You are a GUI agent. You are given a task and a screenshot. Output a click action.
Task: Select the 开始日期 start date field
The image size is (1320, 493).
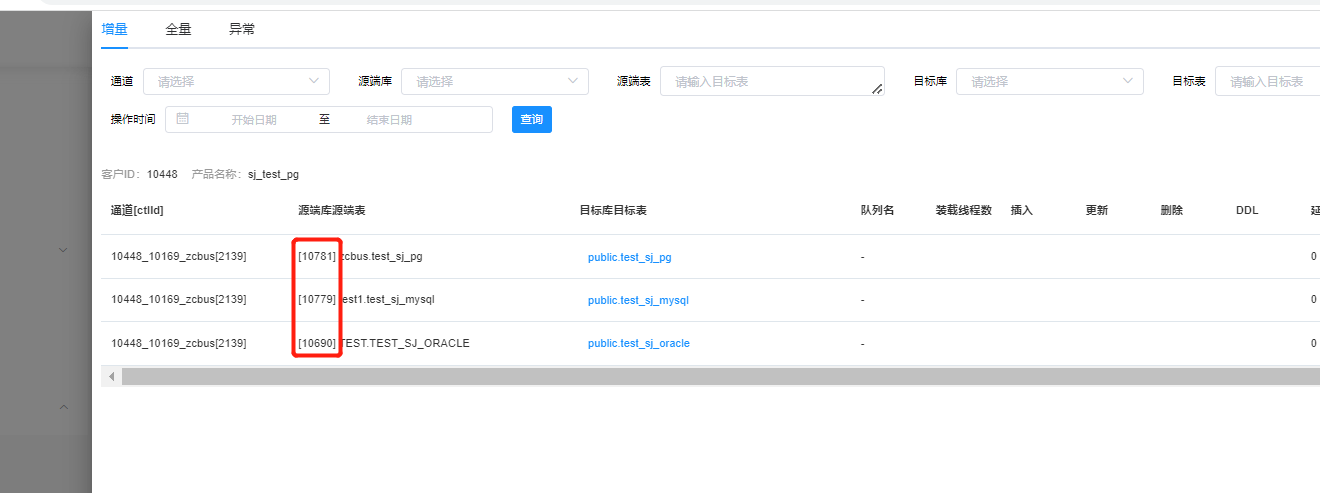coord(253,119)
